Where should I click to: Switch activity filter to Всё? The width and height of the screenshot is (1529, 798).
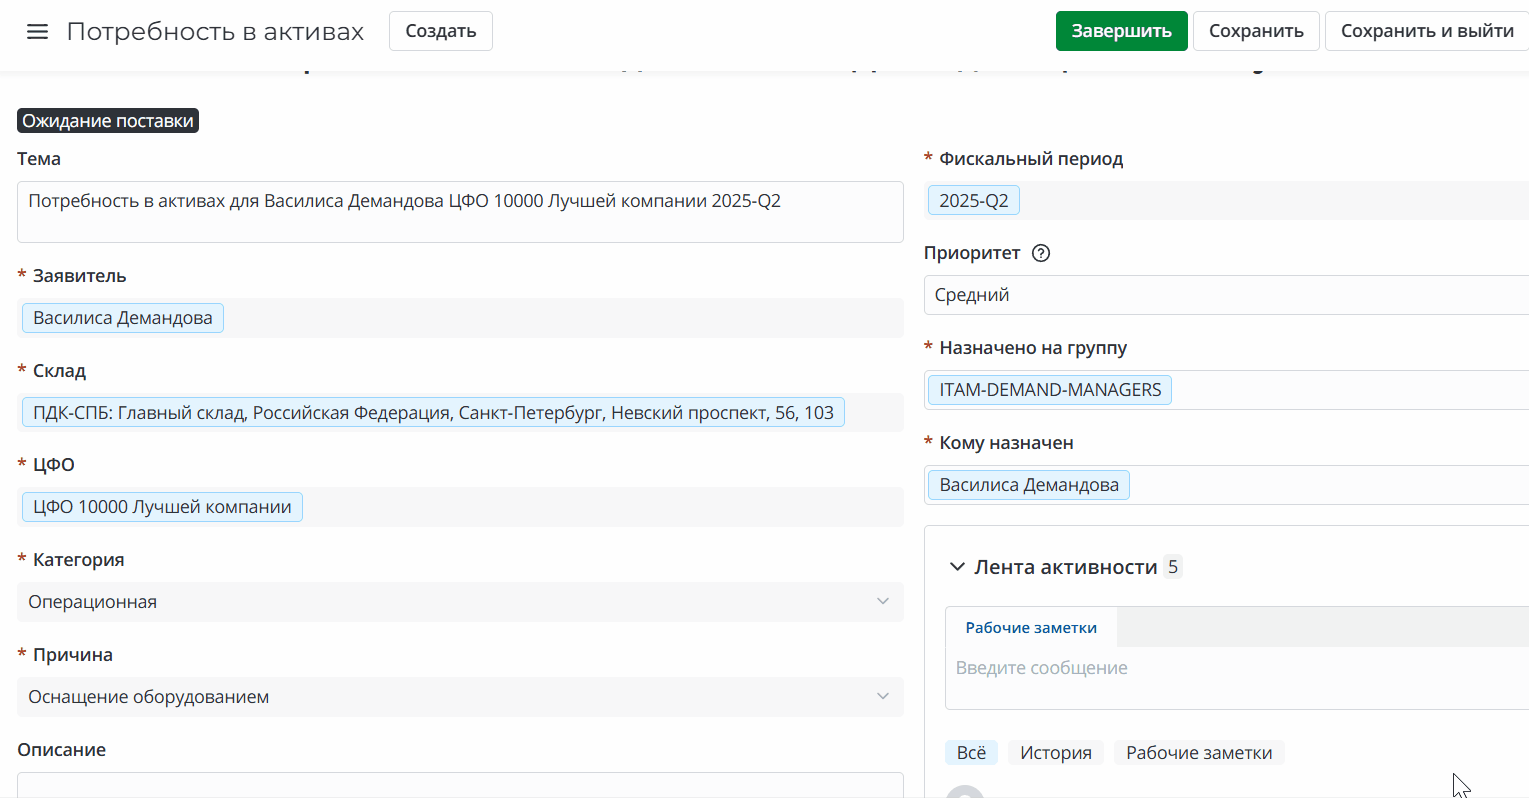click(x=971, y=753)
